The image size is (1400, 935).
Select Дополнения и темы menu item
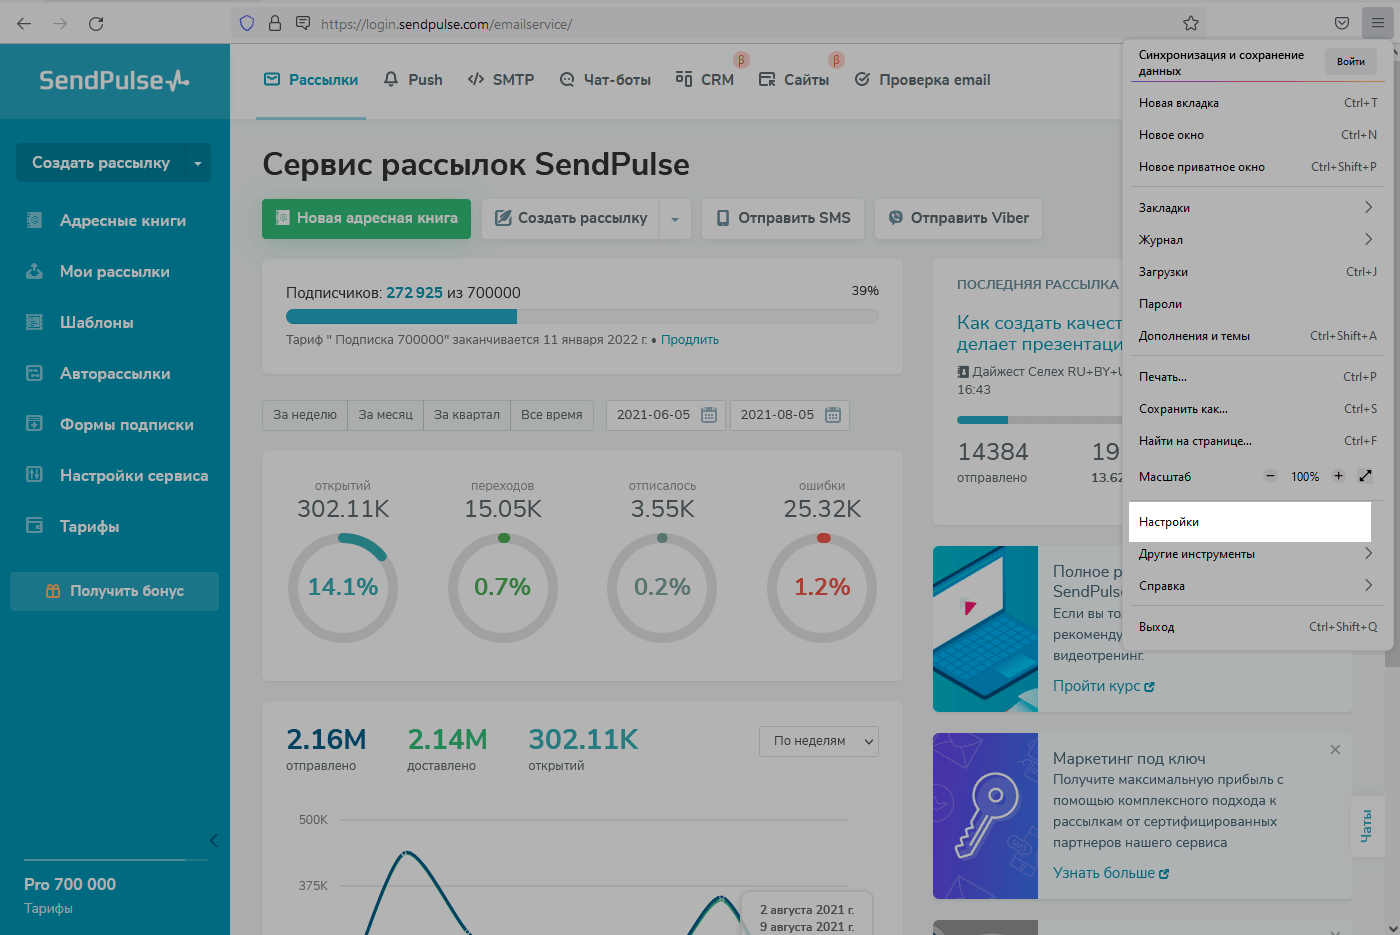[1257, 335]
